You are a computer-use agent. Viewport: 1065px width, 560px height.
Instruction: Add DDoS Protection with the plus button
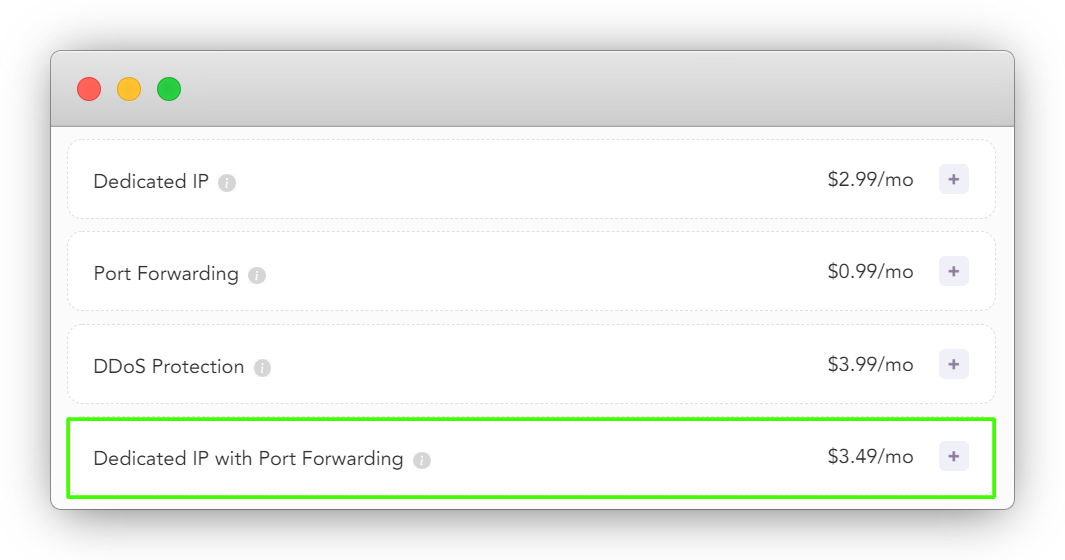click(954, 364)
